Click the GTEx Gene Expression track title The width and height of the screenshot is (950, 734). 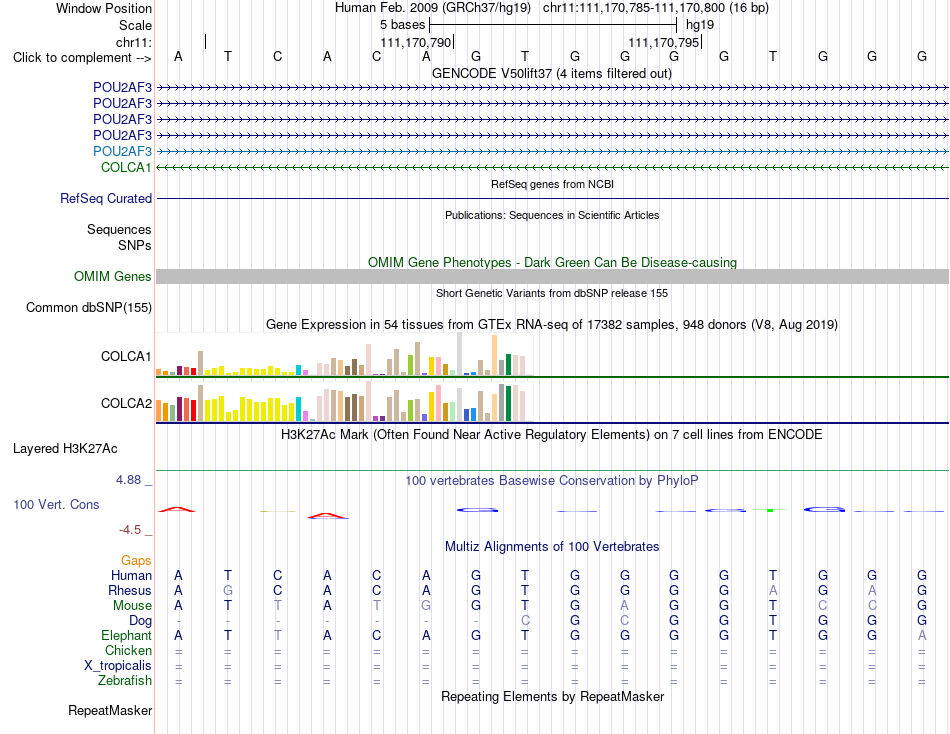click(552, 325)
